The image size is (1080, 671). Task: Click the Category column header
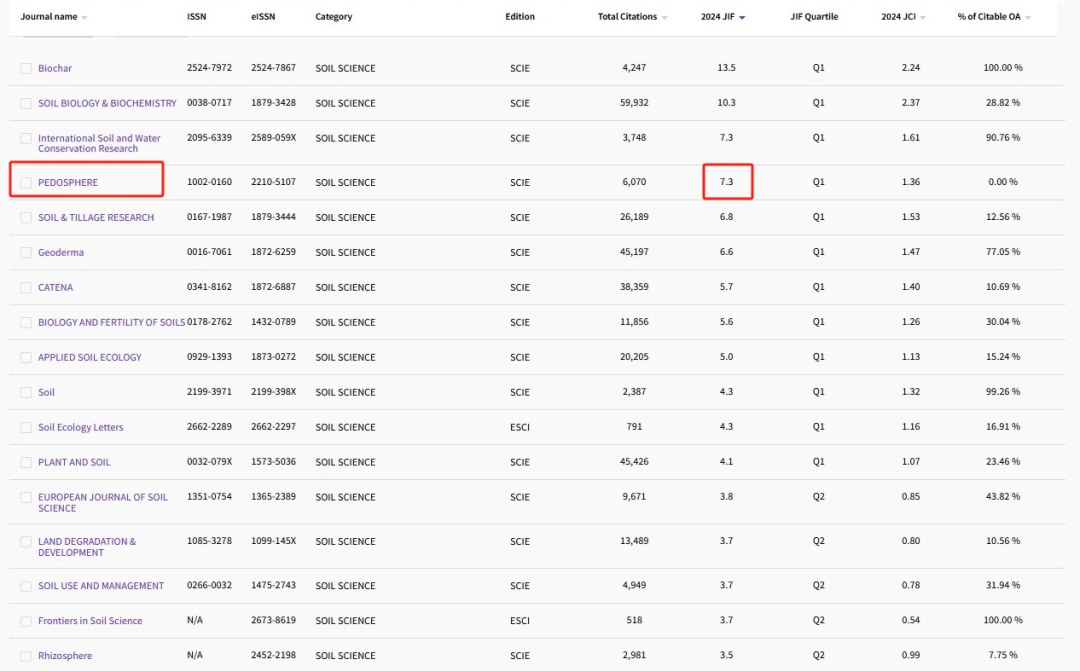[x=333, y=17]
